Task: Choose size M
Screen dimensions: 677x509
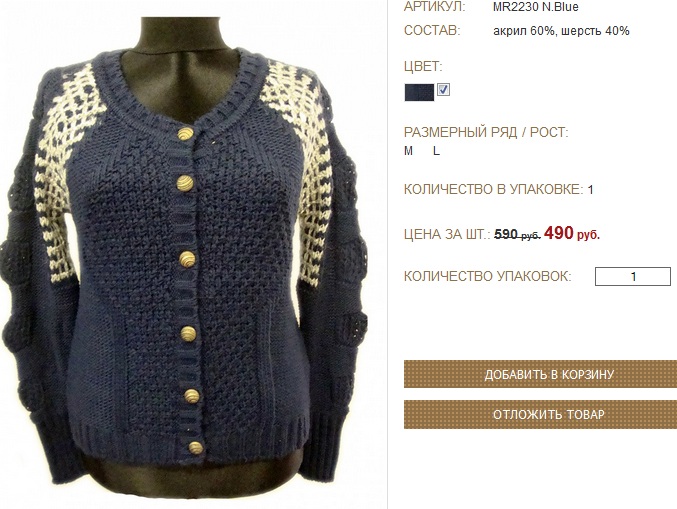Action: [408, 151]
